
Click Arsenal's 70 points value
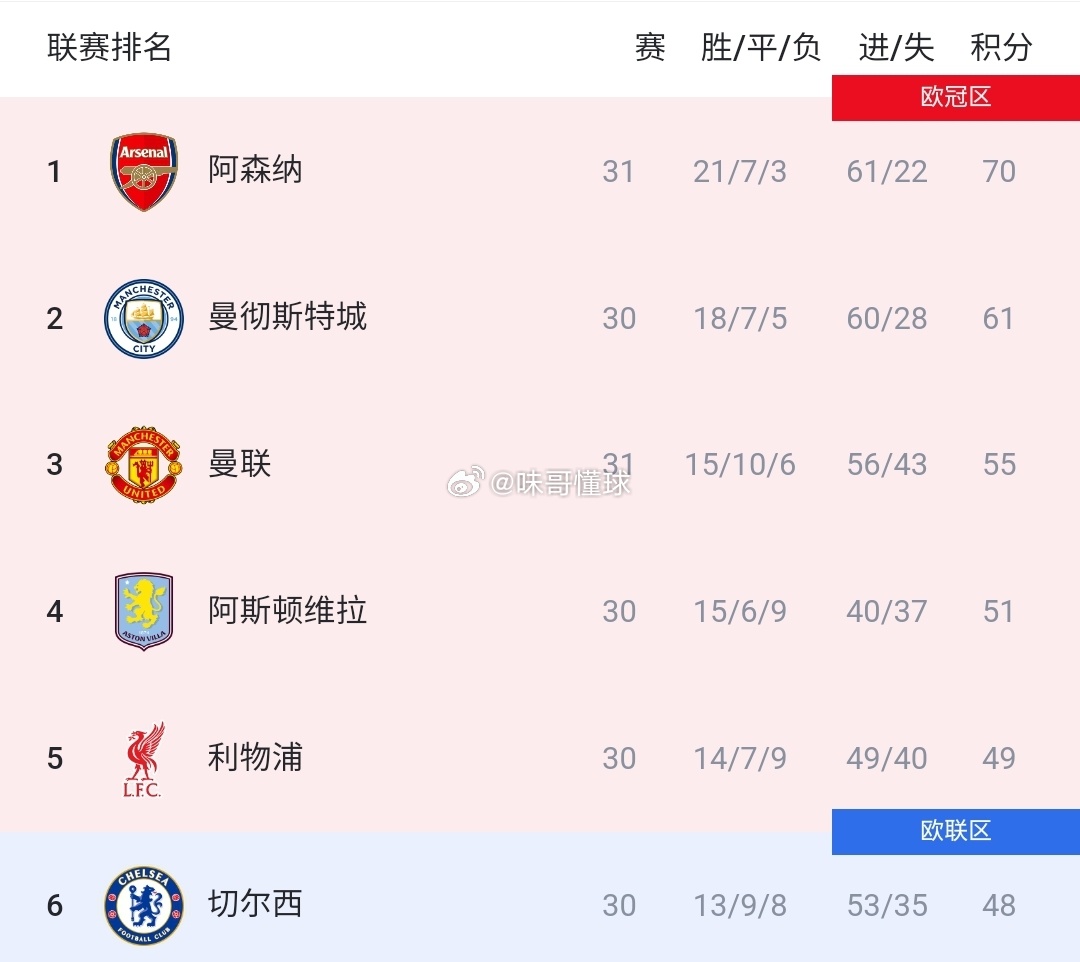999,171
